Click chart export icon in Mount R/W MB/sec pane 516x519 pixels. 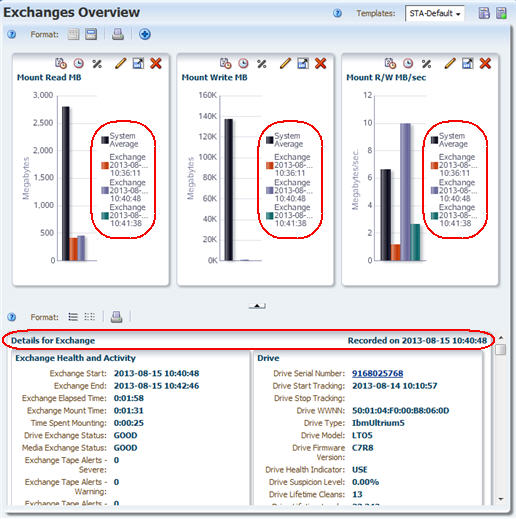[468, 63]
